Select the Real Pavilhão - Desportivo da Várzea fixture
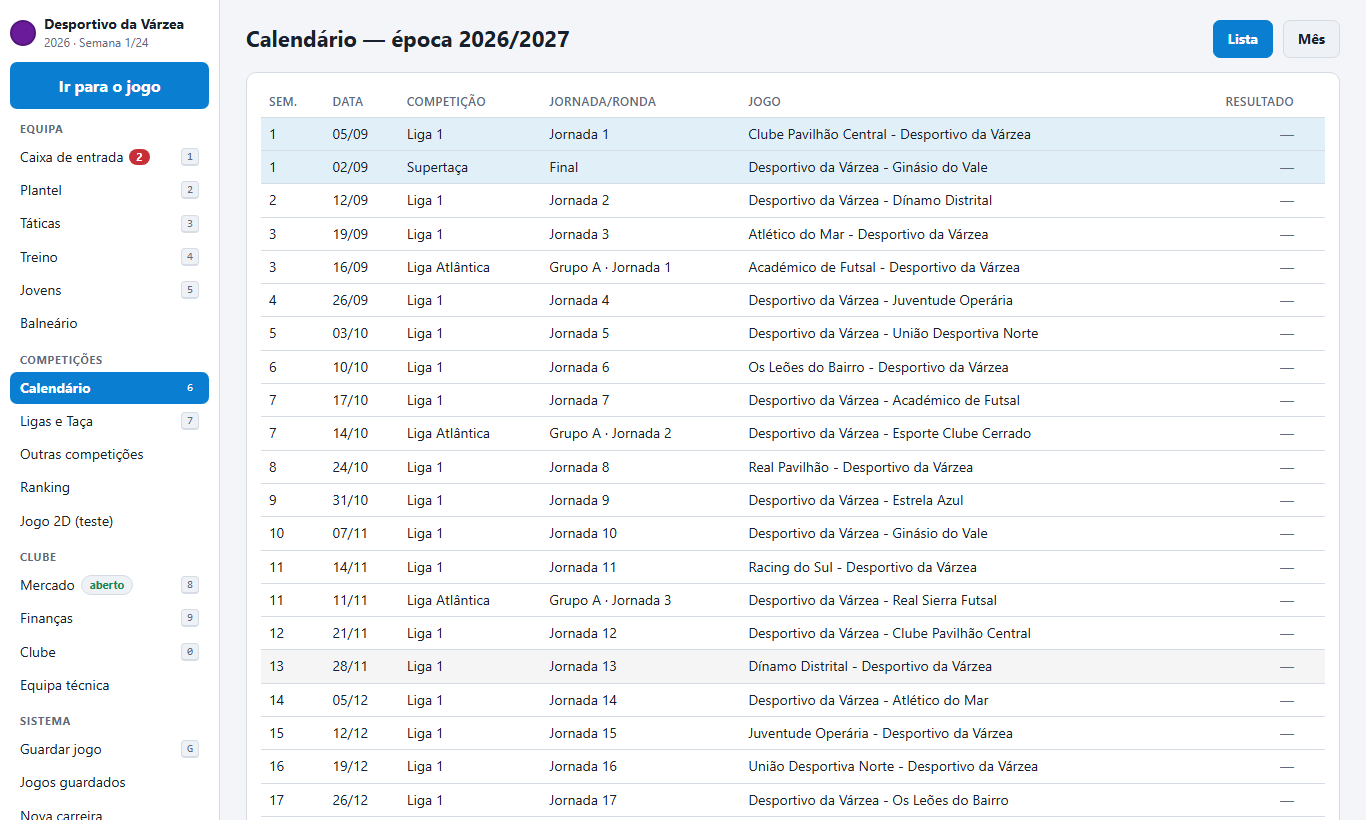 point(793,467)
